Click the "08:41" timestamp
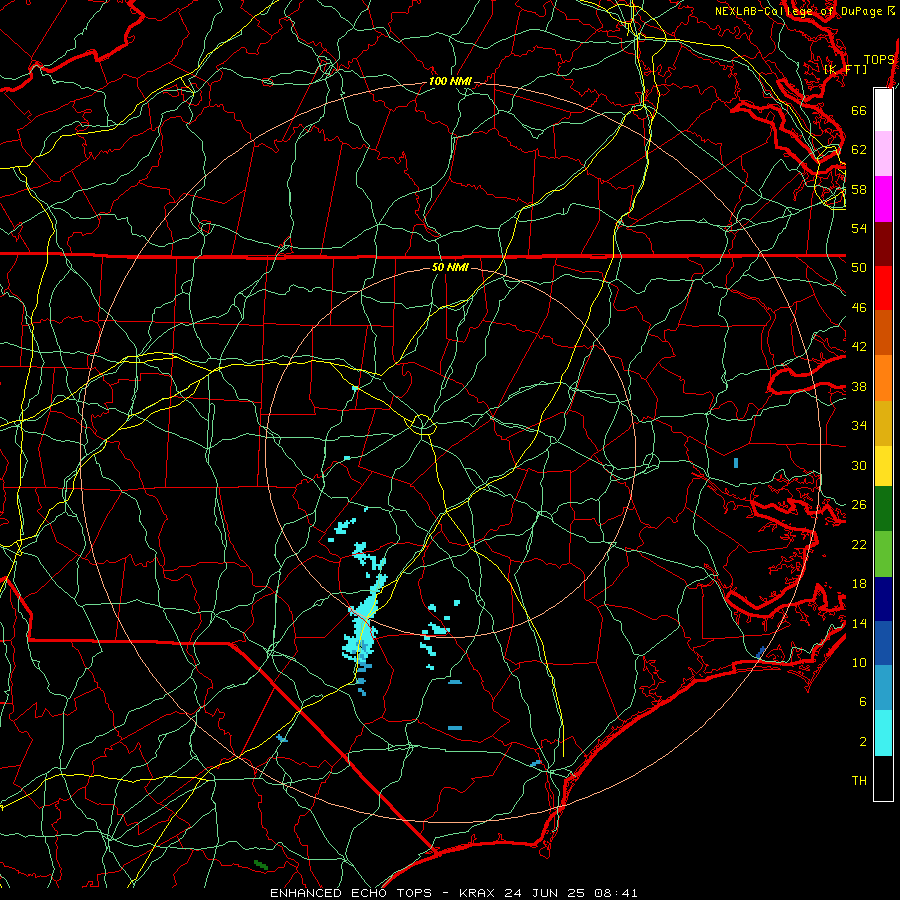This screenshot has width=900, height=900. point(616,893)
